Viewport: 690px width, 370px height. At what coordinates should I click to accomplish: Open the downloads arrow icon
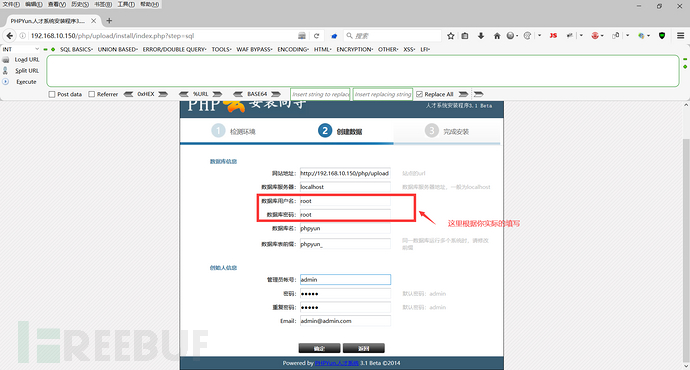click(x=481, y=36)
